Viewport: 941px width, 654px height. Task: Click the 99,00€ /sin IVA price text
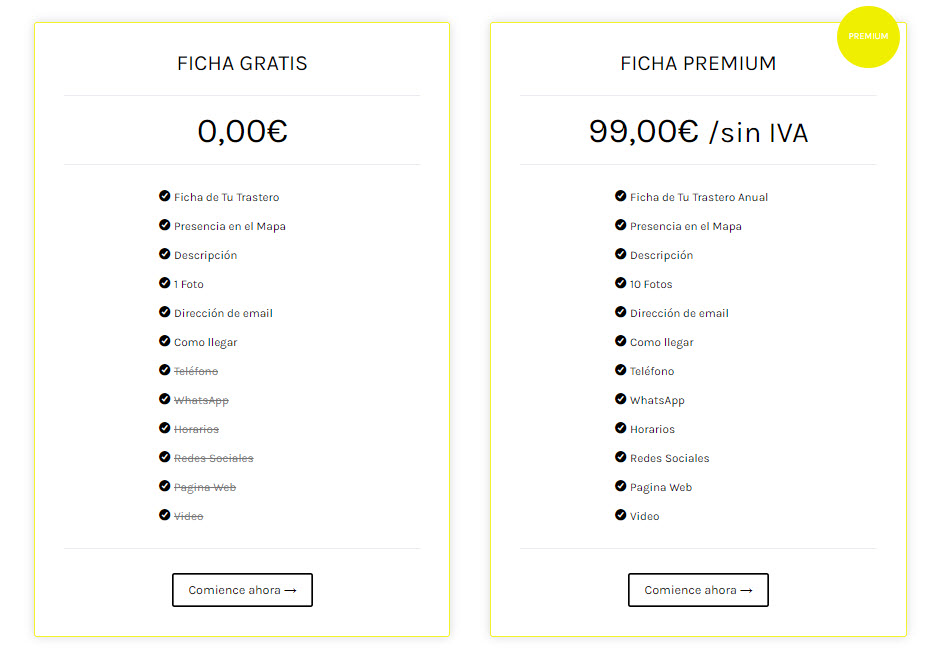click(698, 130)
